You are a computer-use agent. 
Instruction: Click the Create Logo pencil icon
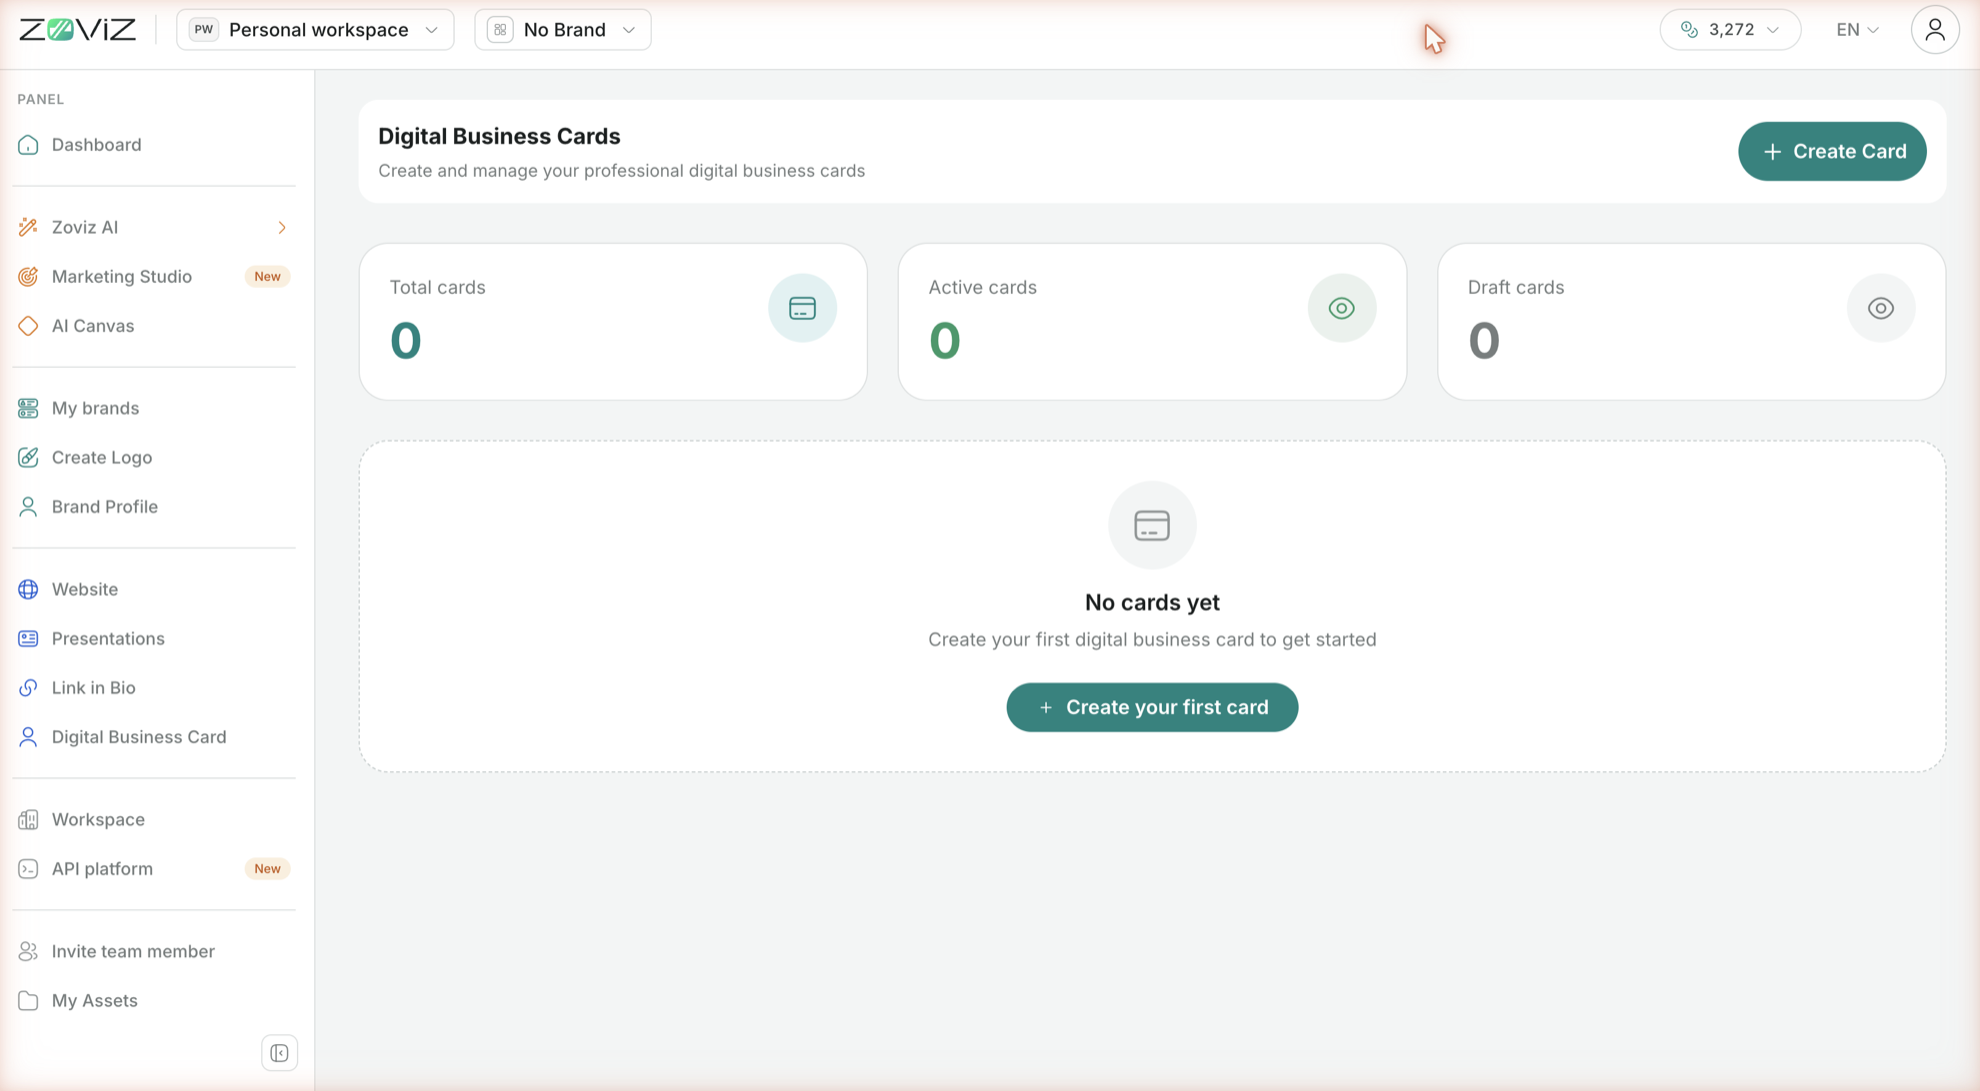click(x=28, y=457)
